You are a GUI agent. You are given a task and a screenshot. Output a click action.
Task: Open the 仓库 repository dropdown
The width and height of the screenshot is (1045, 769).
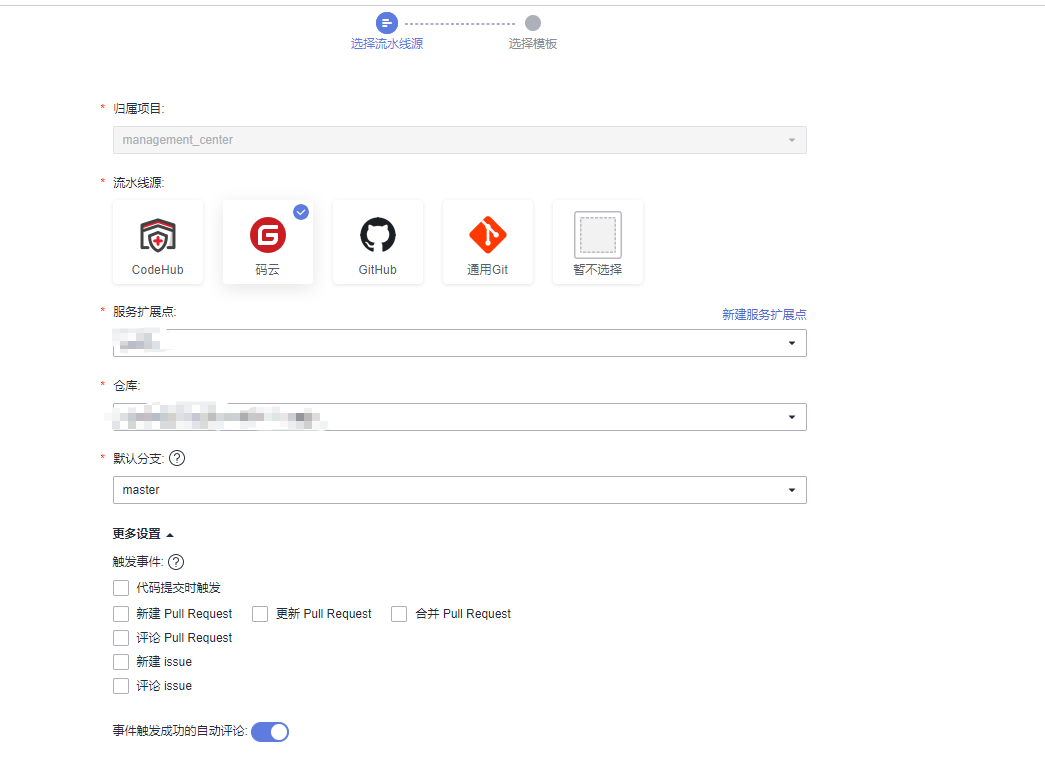[x=460, y=417]
